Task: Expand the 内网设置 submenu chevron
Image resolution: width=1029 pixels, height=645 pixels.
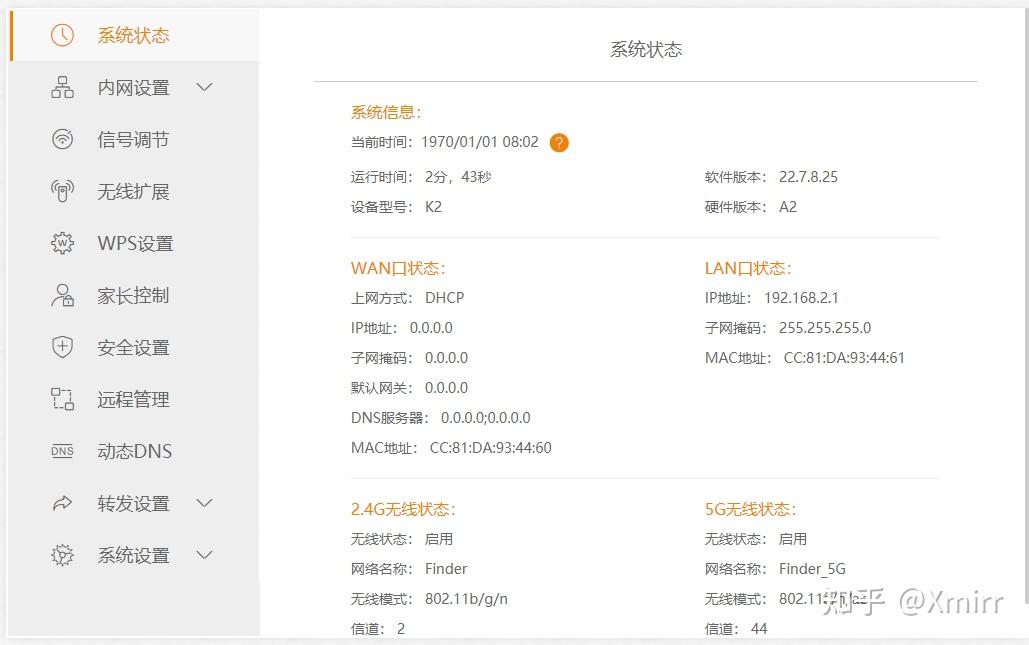Action: pos(204,87)
